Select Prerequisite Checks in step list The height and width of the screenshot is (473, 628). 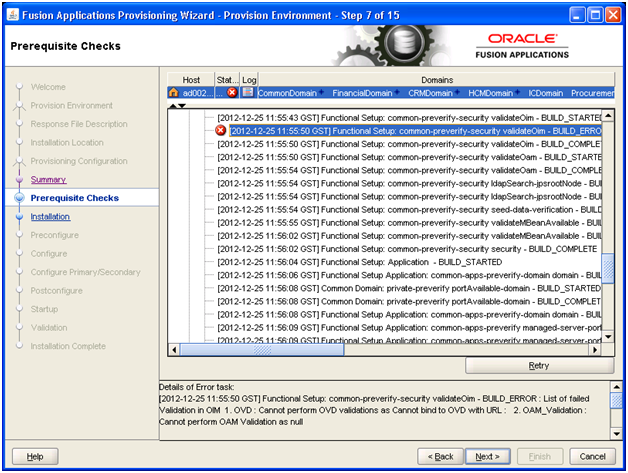click(x=74, y=198)
